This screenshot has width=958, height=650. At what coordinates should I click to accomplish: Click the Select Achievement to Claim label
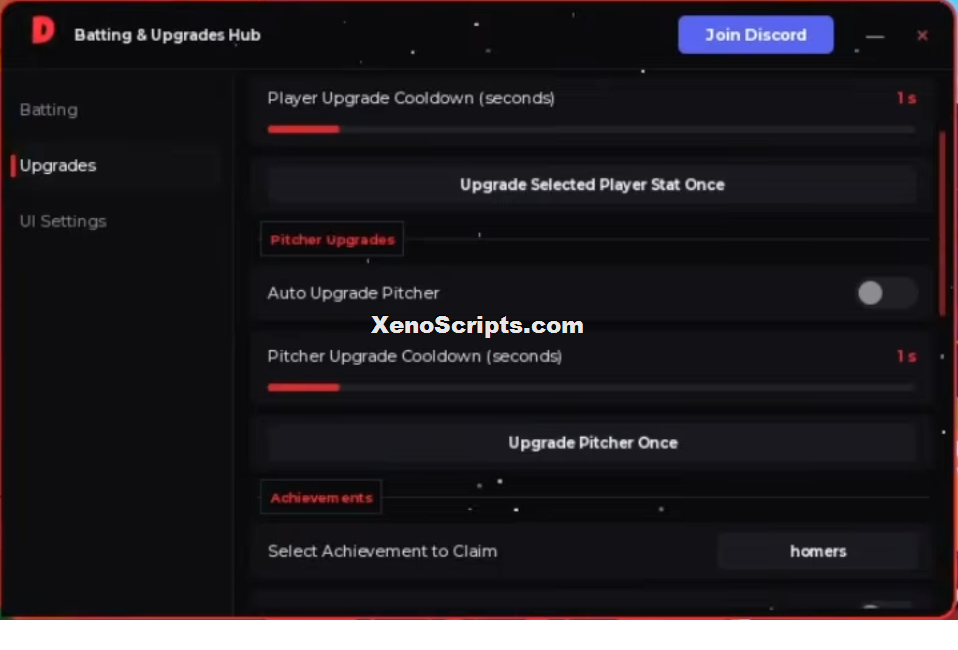[382, 551]
